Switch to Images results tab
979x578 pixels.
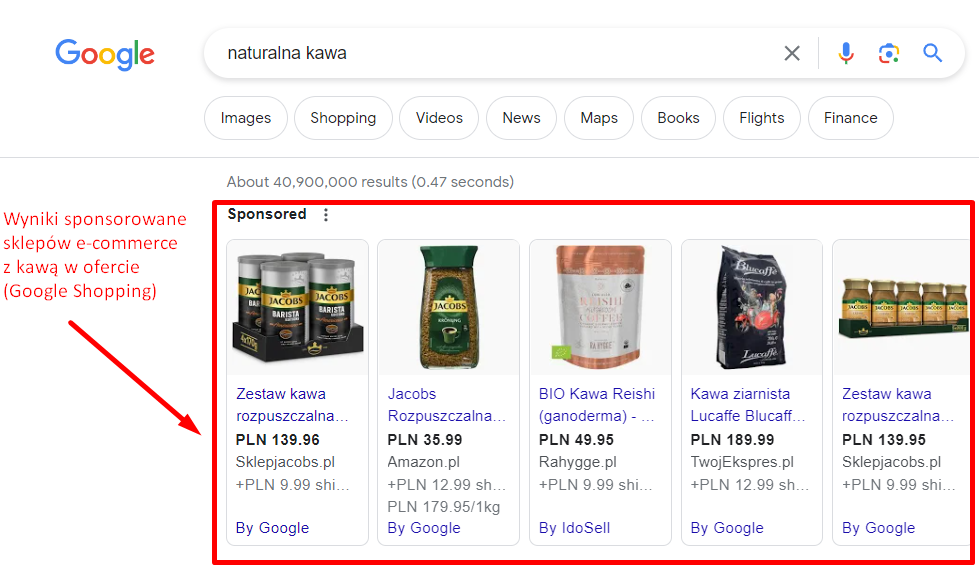246,118
